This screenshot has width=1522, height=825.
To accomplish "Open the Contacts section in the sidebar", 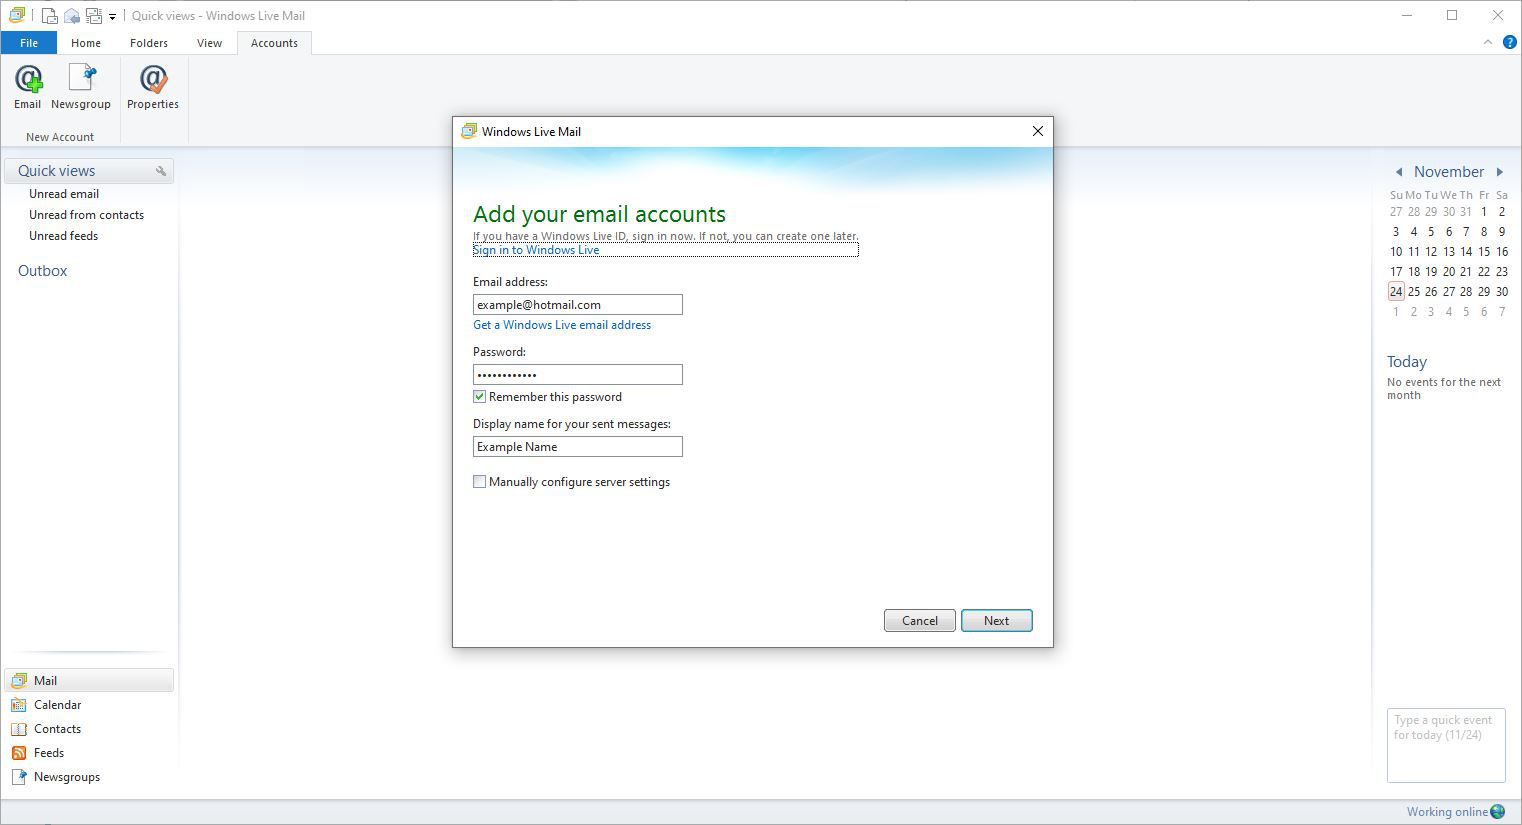I will 89,729.
